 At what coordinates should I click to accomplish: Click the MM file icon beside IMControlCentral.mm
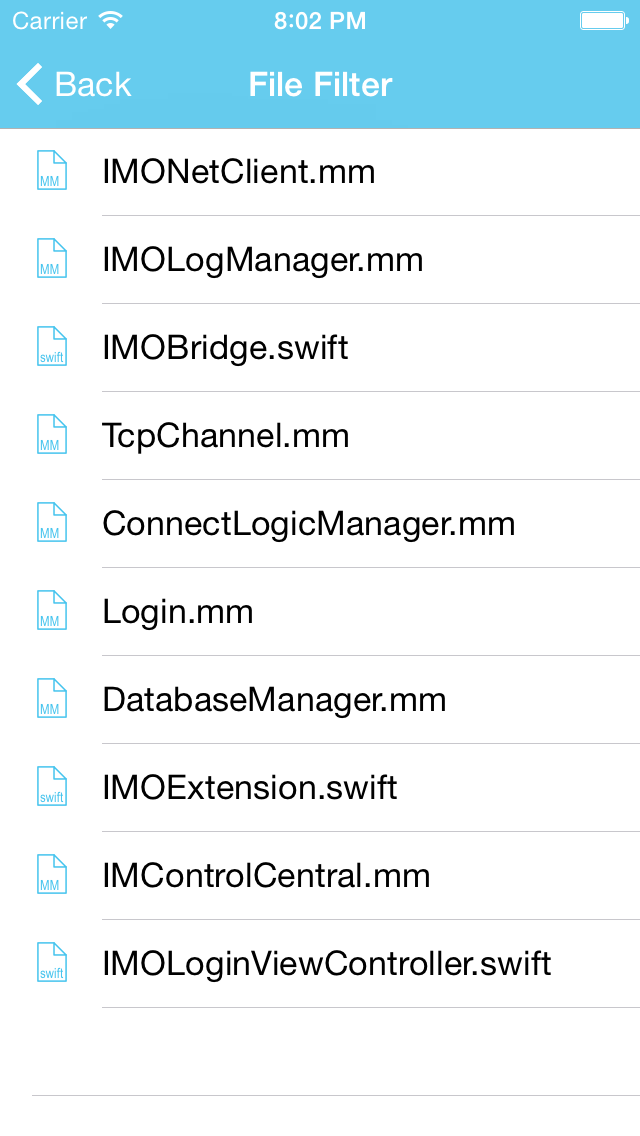[x=51, y=874]
